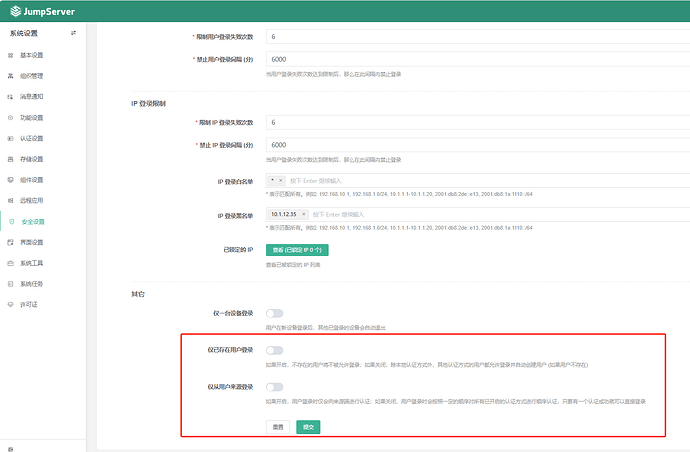This screenshot has height=452, width=690.
Task: Click the IP 登录白名单 tag input placeholder
Action: pos(316,181)
